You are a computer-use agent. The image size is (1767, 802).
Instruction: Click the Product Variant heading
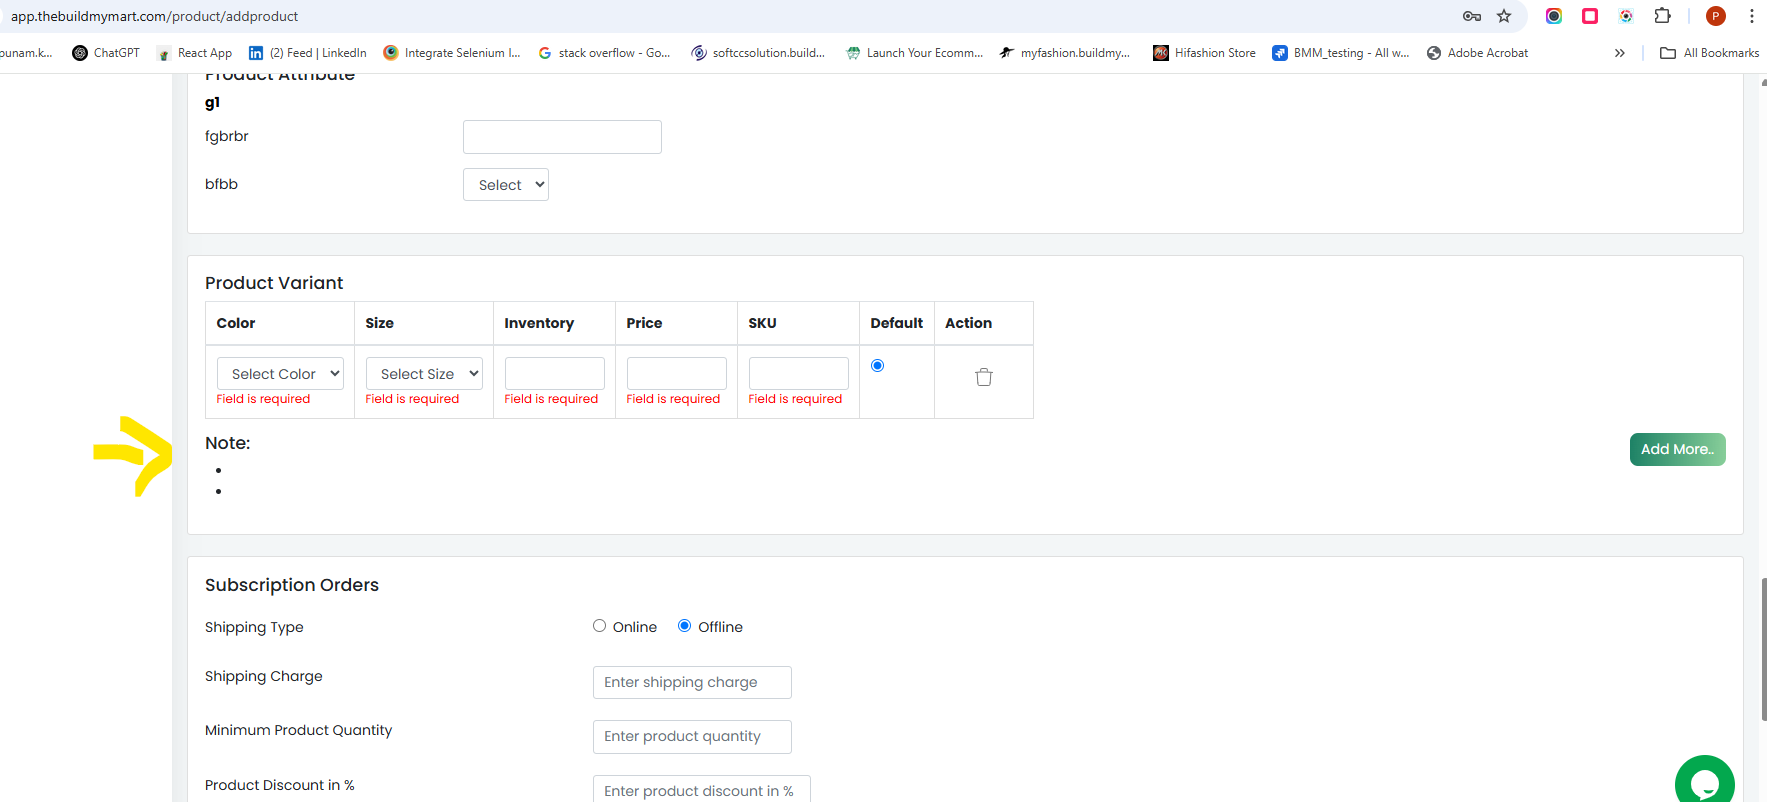274,283
